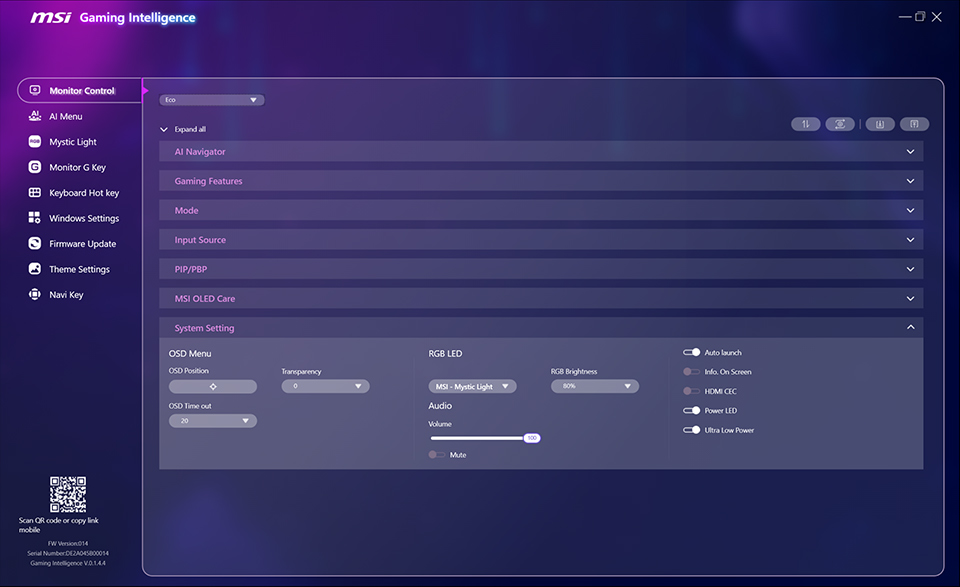The image size is (960, 587).
Task: Open Theme Settings
Action: click(79, 268)
